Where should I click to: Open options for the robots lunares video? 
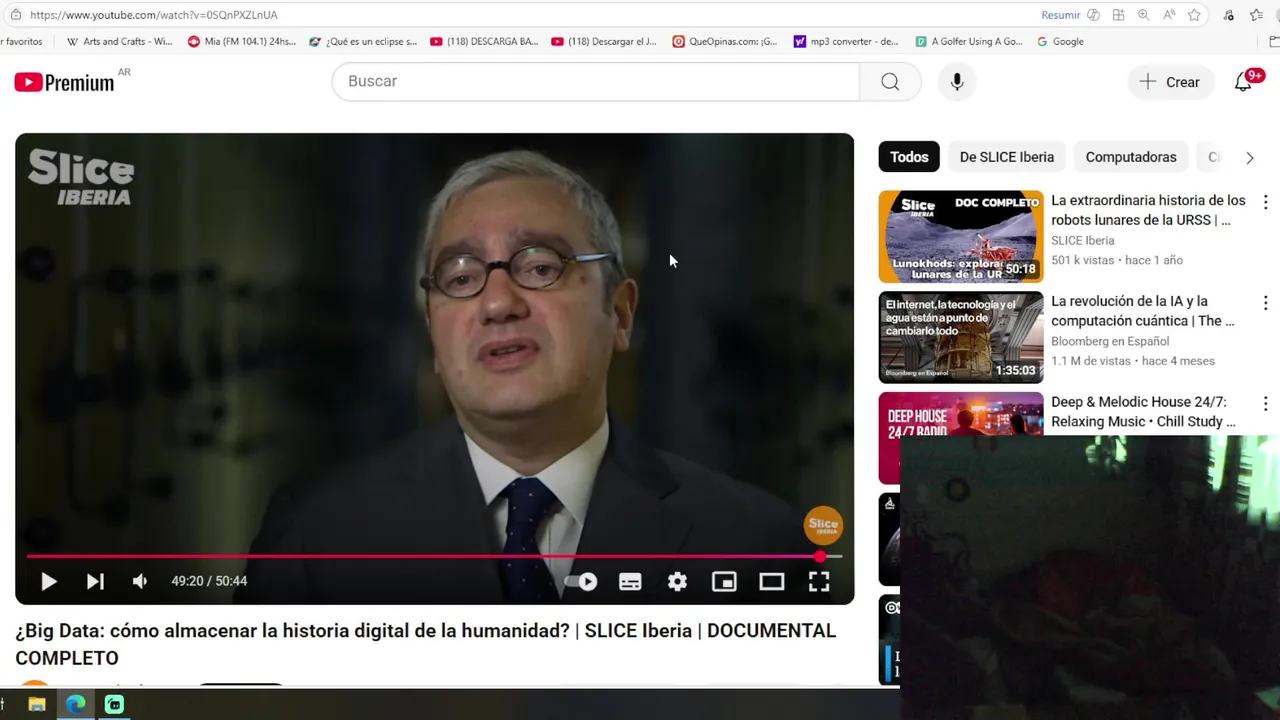click(x=1265, y=202)
